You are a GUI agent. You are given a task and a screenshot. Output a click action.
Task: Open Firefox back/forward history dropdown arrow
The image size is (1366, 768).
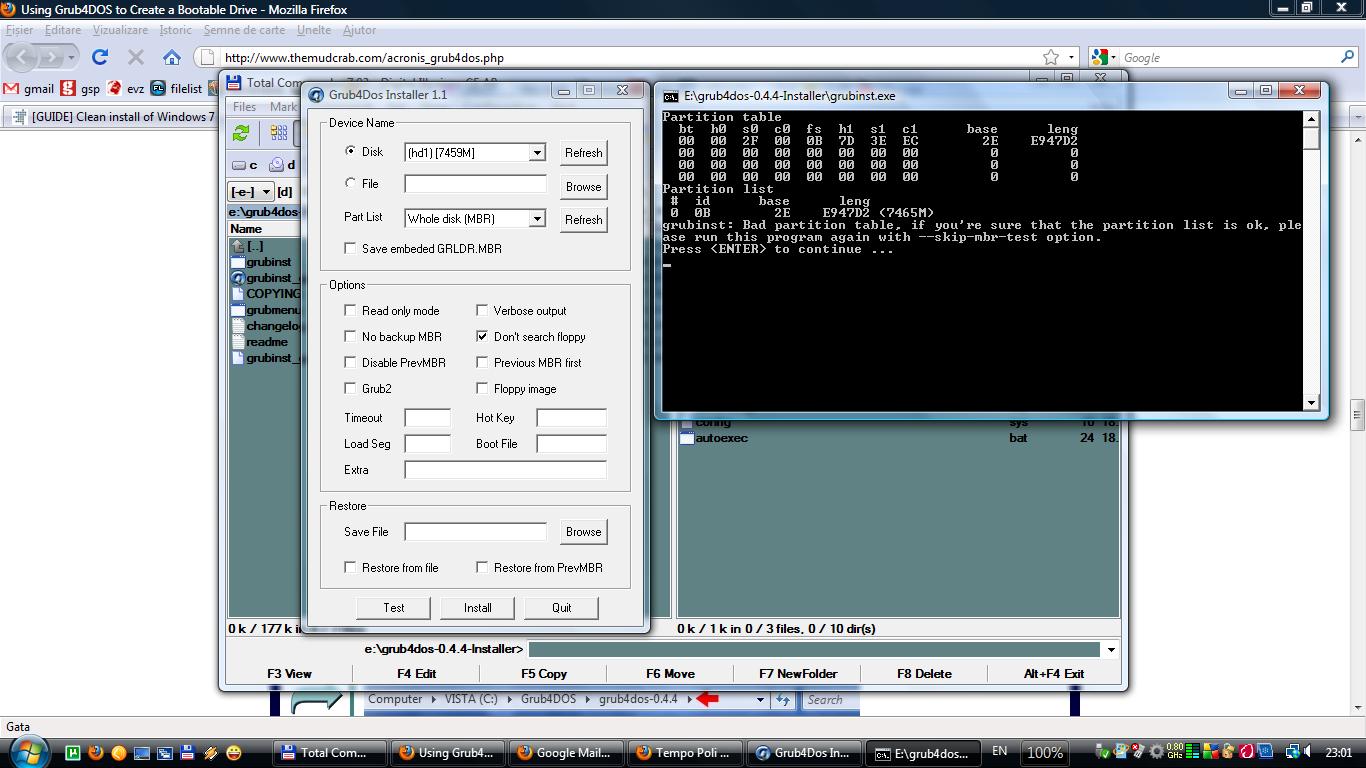click(x=71, y=57)
